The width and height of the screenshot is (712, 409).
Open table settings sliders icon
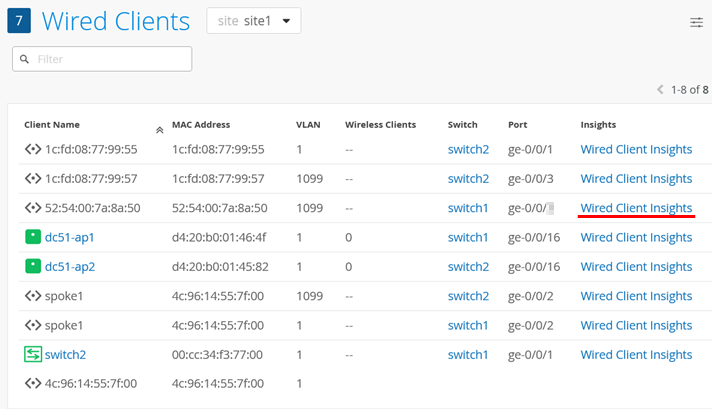696,22
